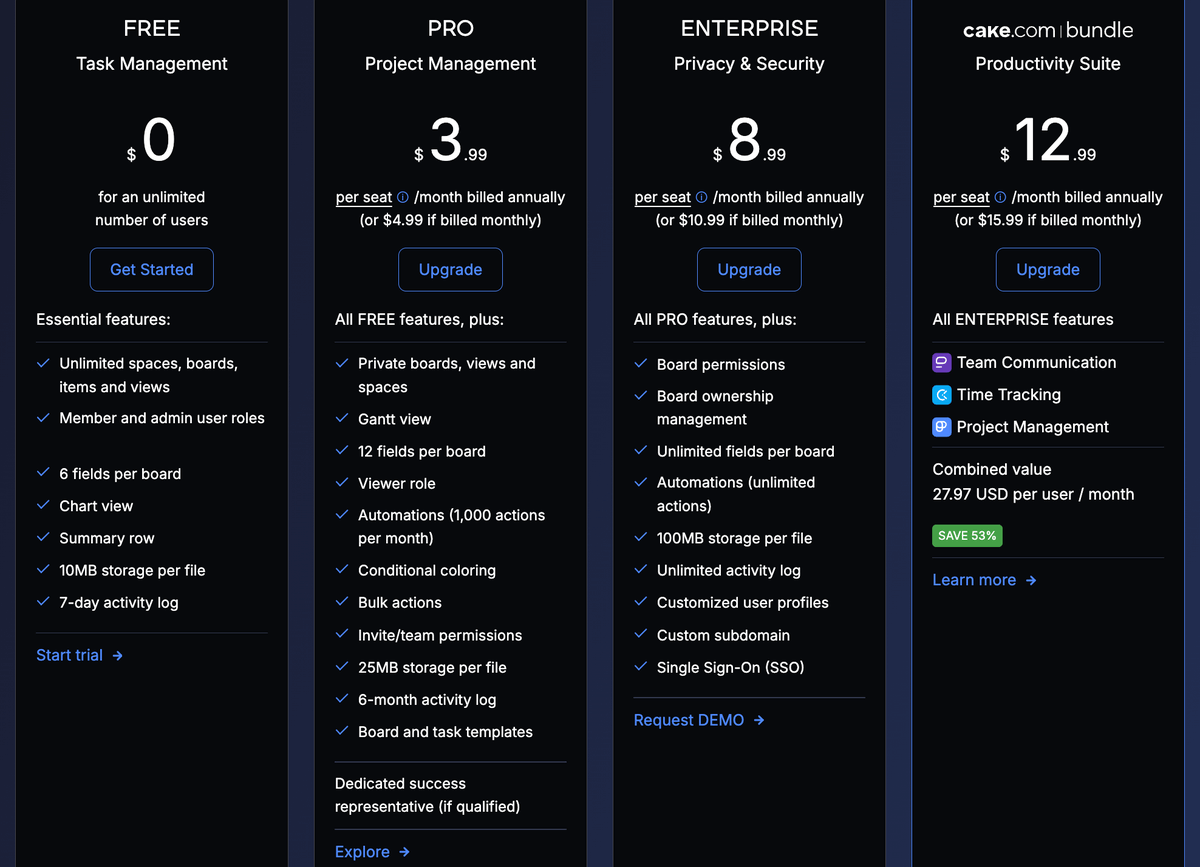Follow the Explore link in PRO
This screenshot has height=867, width=1200.
[x=362, y=852]
